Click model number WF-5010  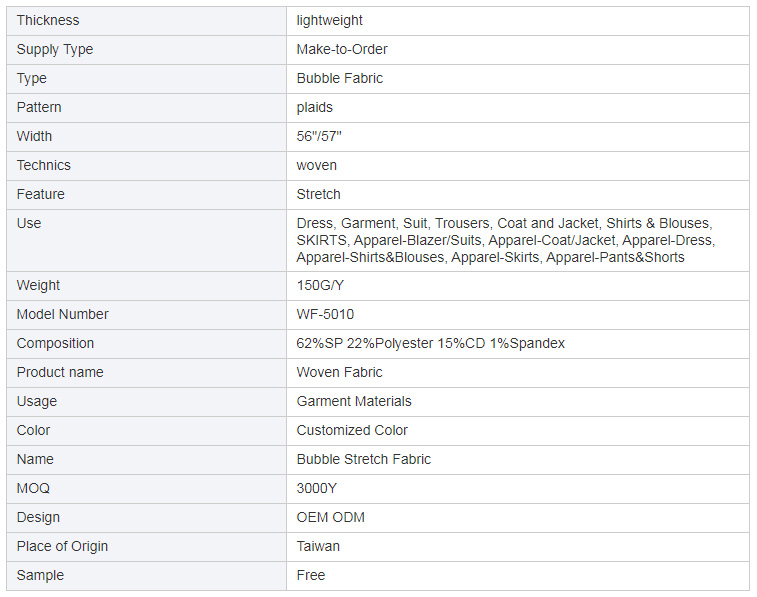pyautogui.click(x=325, y=314)
